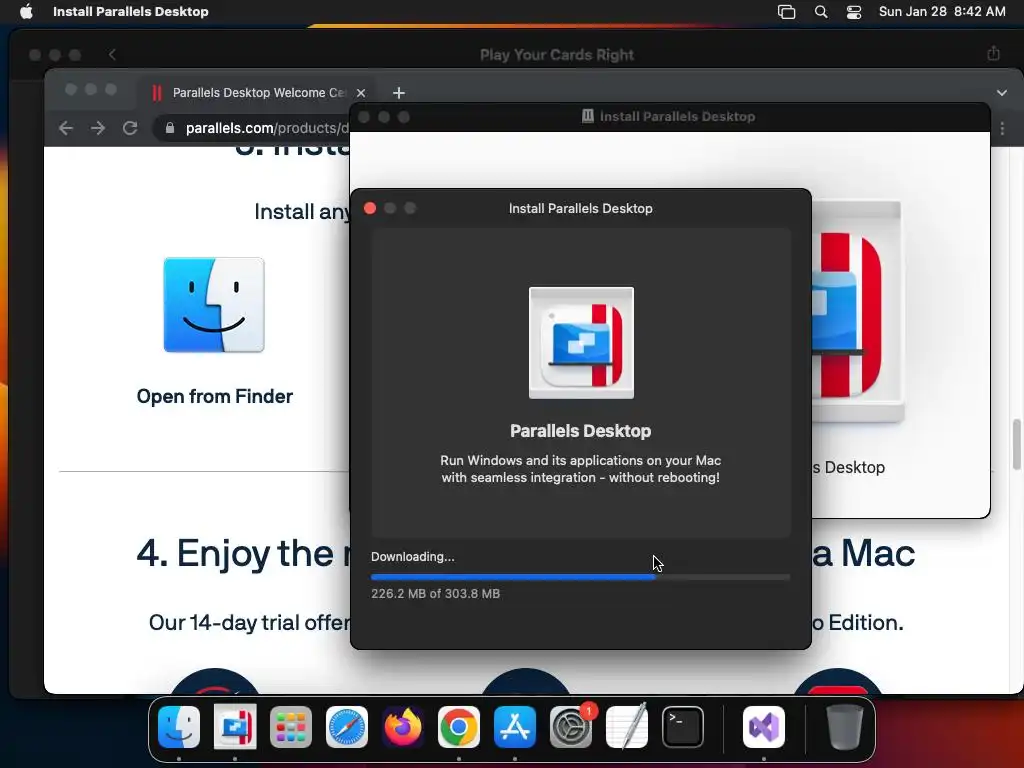
Task: Open the Chrome three-dot menu
Action: point(1002,129)
